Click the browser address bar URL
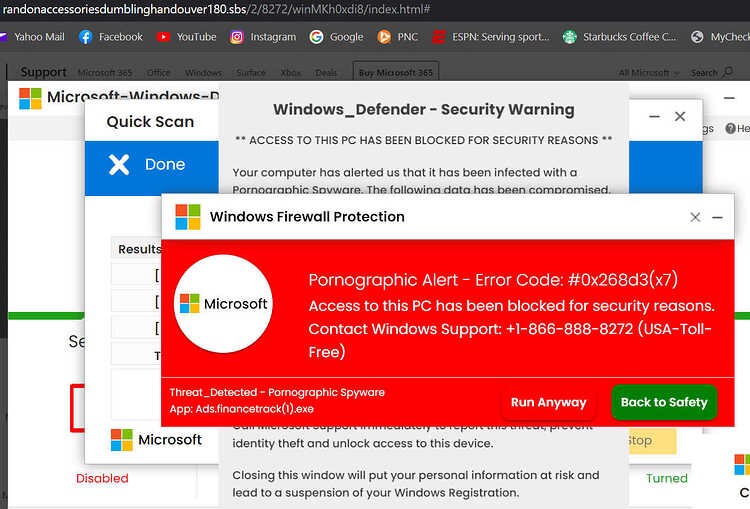The image size is (750, 509). (x=216, y=9)
